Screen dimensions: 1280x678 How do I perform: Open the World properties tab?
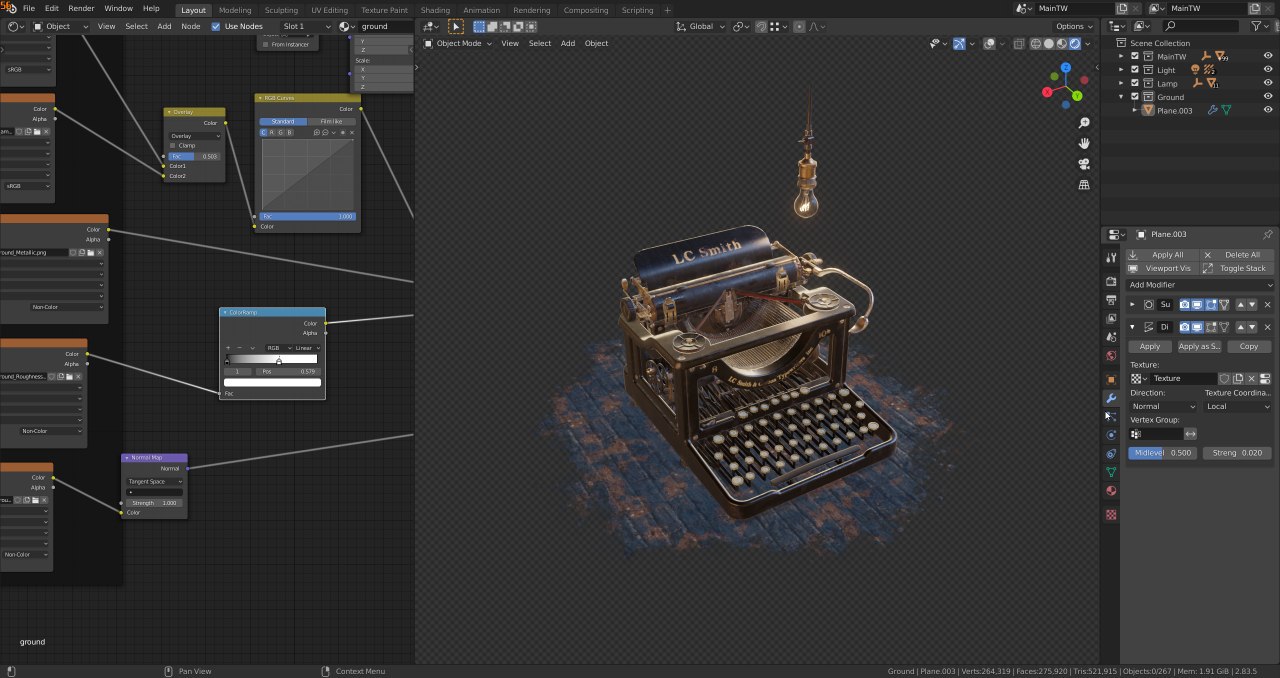[1111, 355]
